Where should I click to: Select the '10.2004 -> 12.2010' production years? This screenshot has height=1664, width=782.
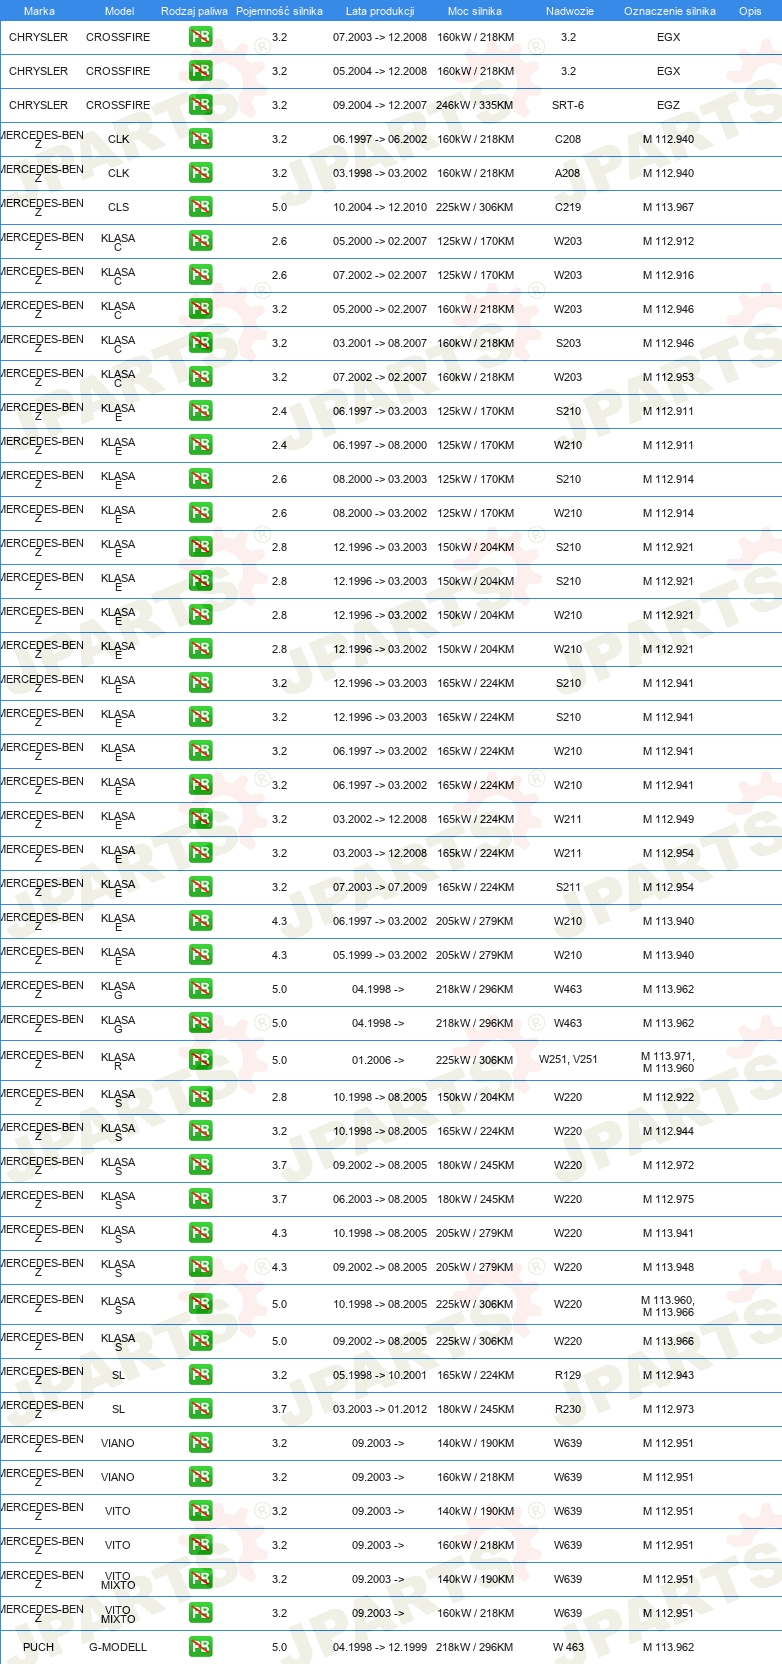pos(380,207)
